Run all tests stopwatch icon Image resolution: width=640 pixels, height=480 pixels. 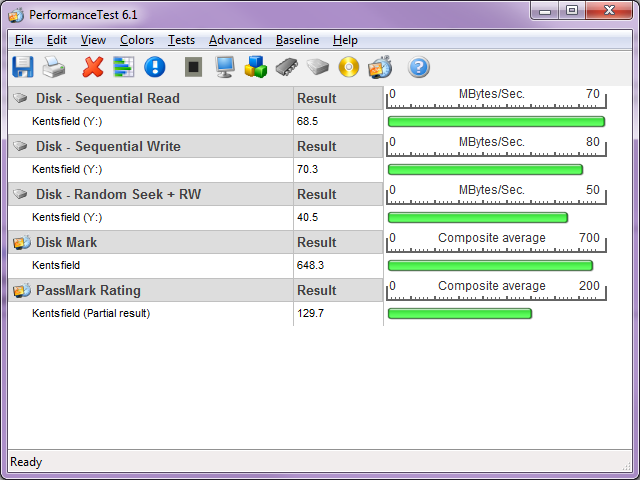[x=380, y=67]
